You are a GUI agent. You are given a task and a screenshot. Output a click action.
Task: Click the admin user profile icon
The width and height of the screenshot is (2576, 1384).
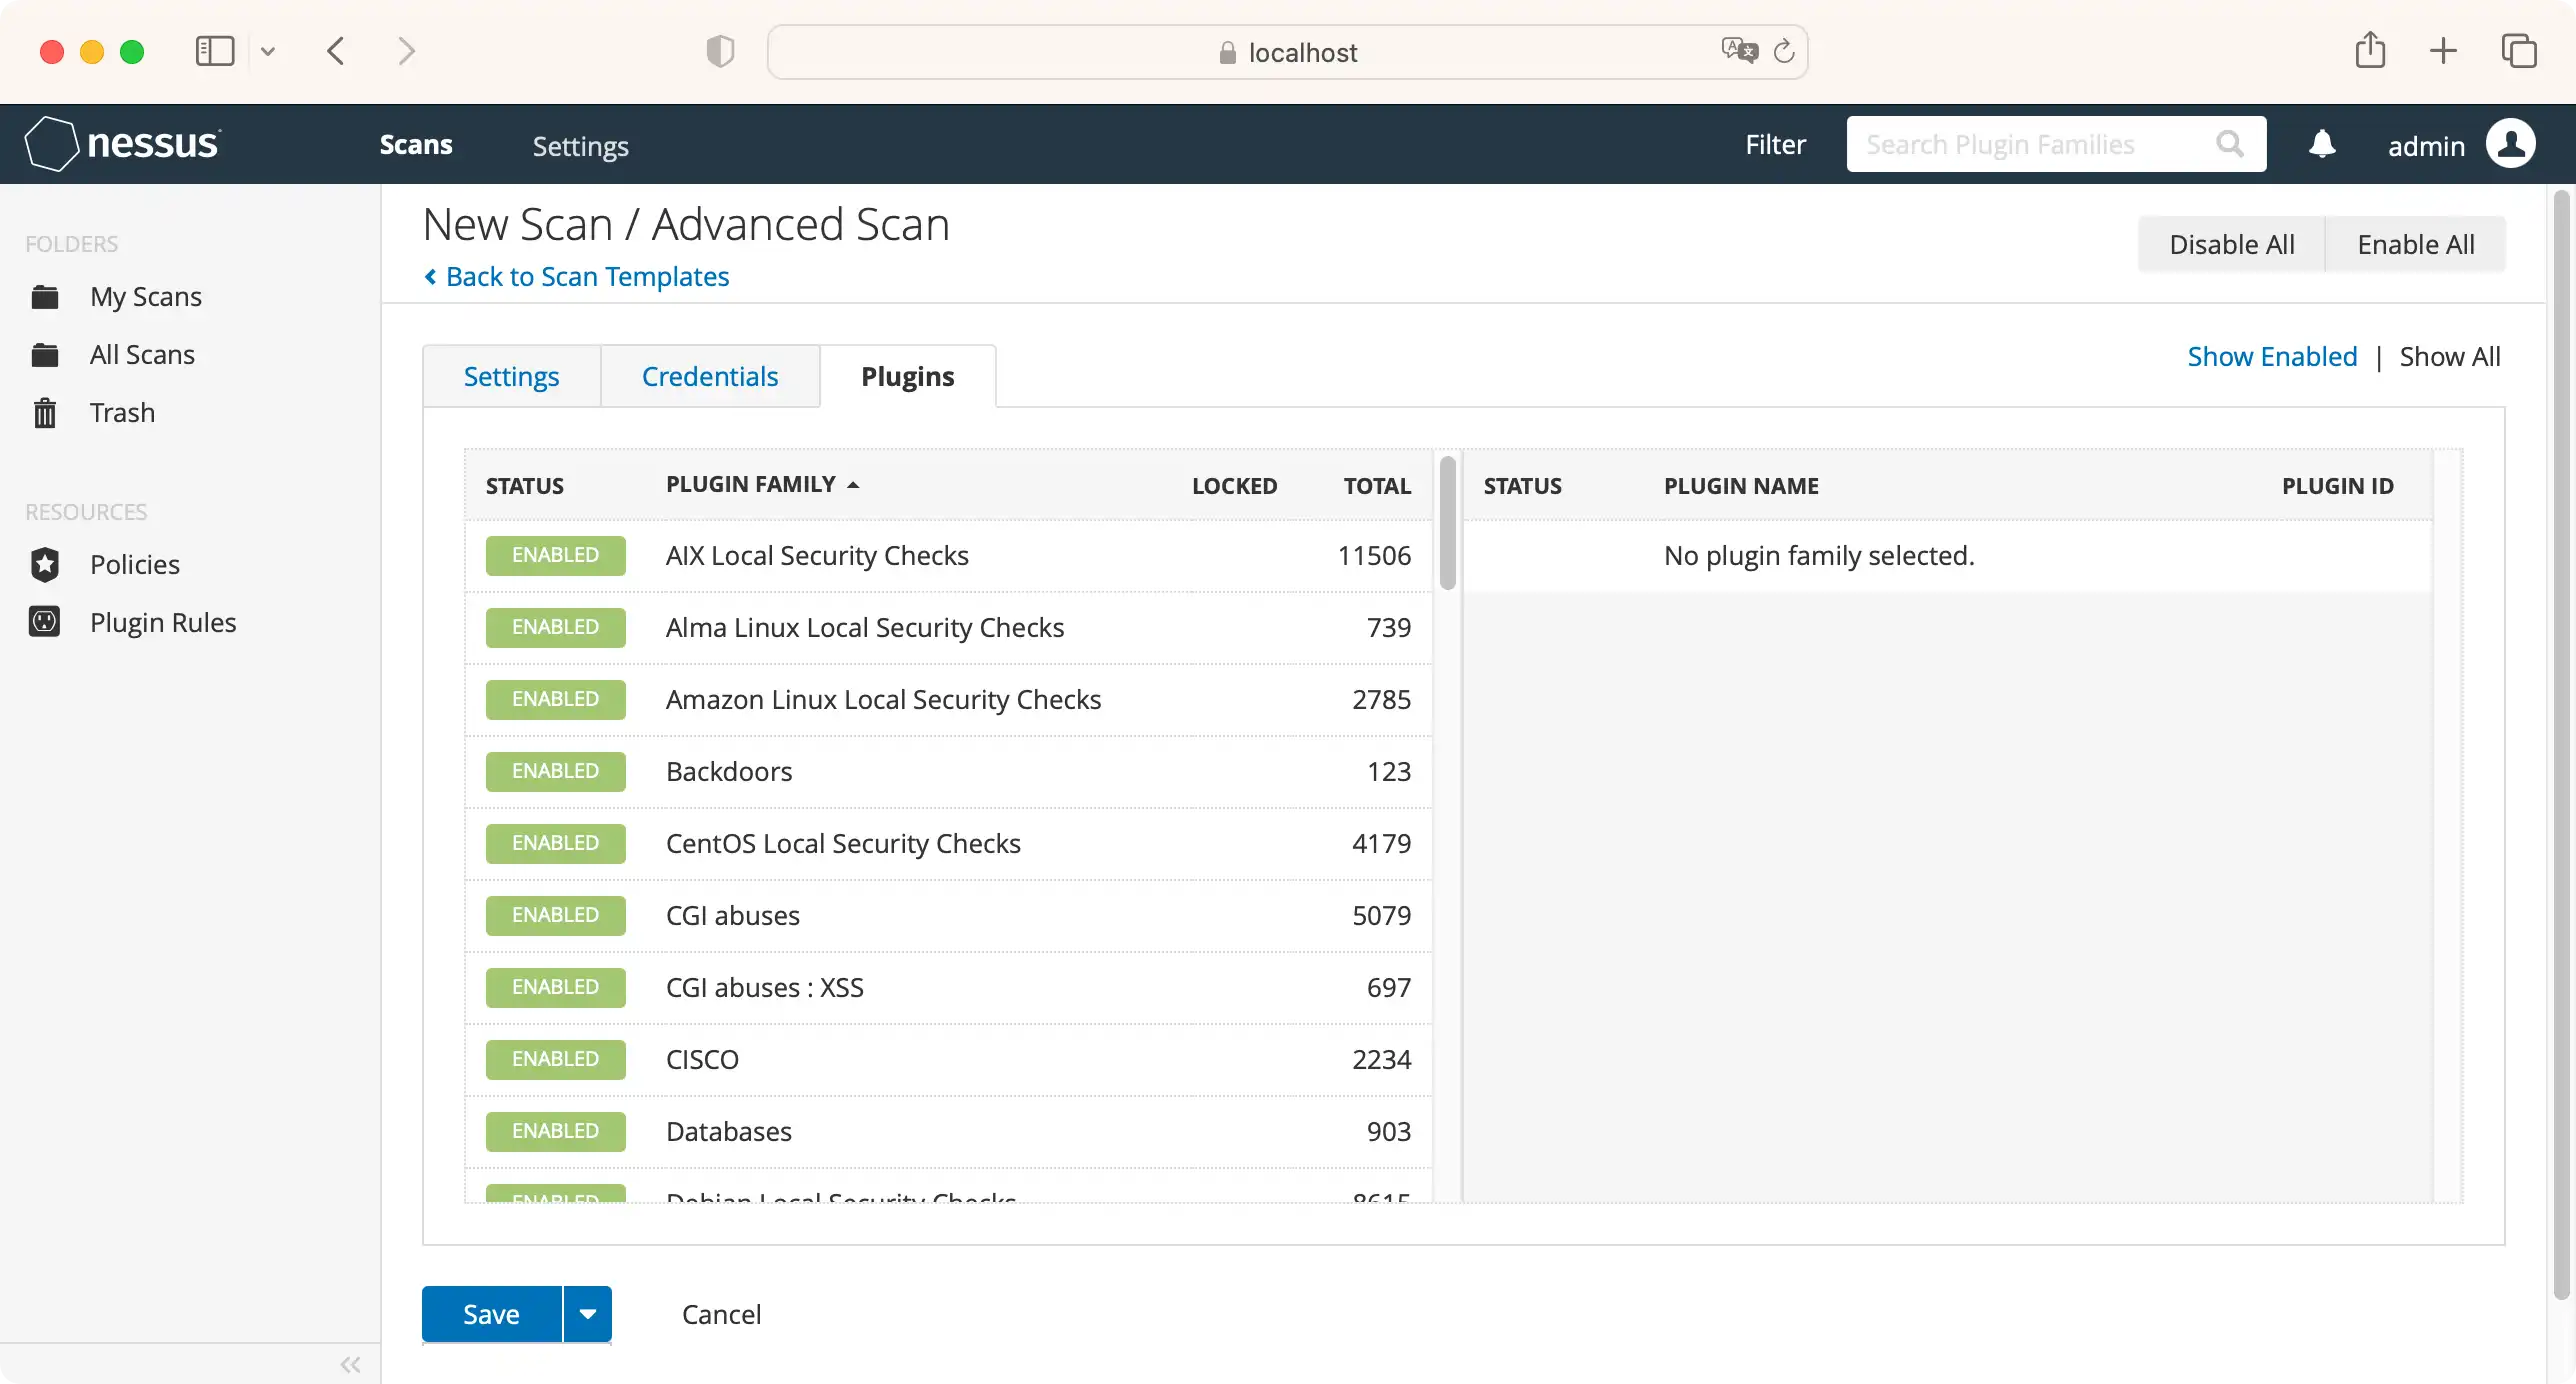pyautogui.click(x=2513, y=145)
